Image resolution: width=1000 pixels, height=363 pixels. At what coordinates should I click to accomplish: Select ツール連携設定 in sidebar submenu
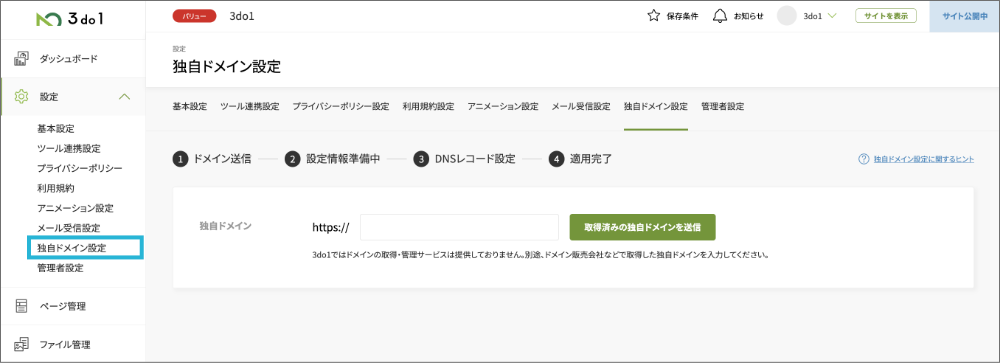coord(69,149)
